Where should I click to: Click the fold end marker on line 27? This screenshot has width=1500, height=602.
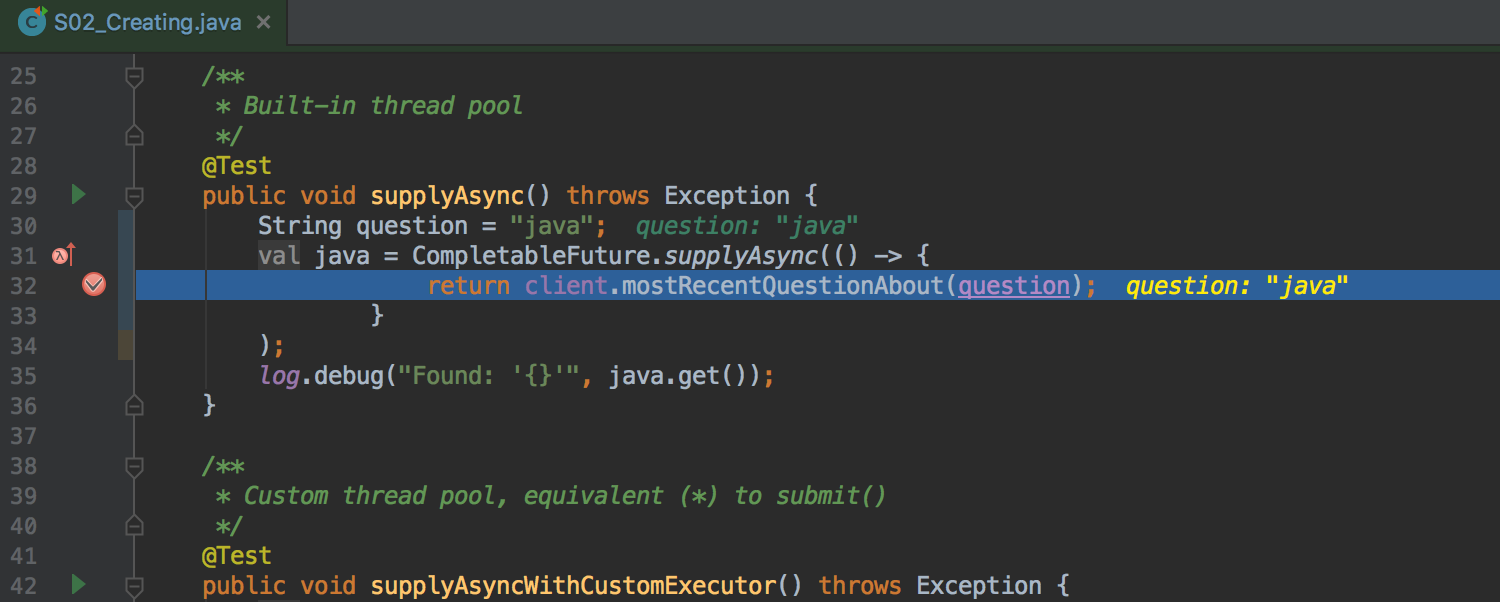tap(134, 136)
